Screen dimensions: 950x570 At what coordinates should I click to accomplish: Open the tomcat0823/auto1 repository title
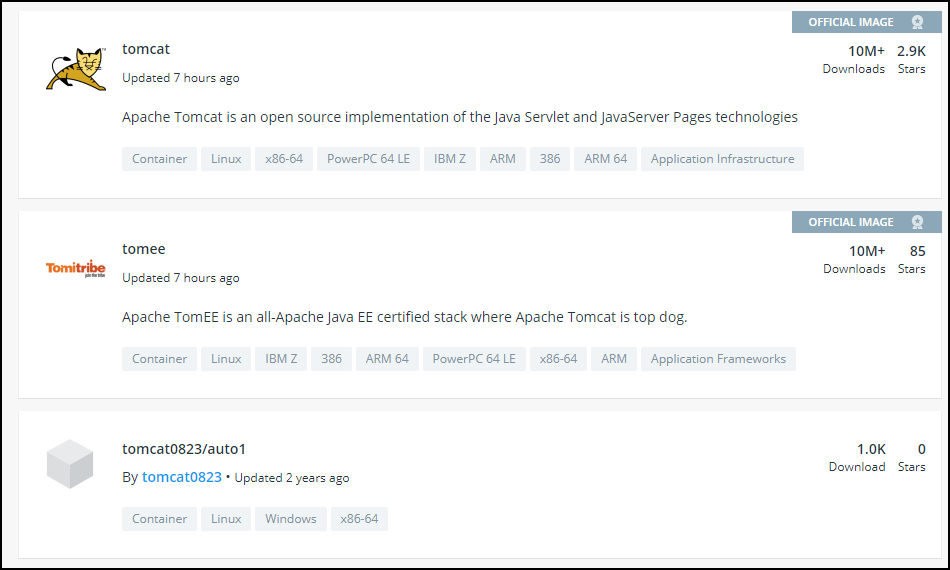click(x=184, y=449)
